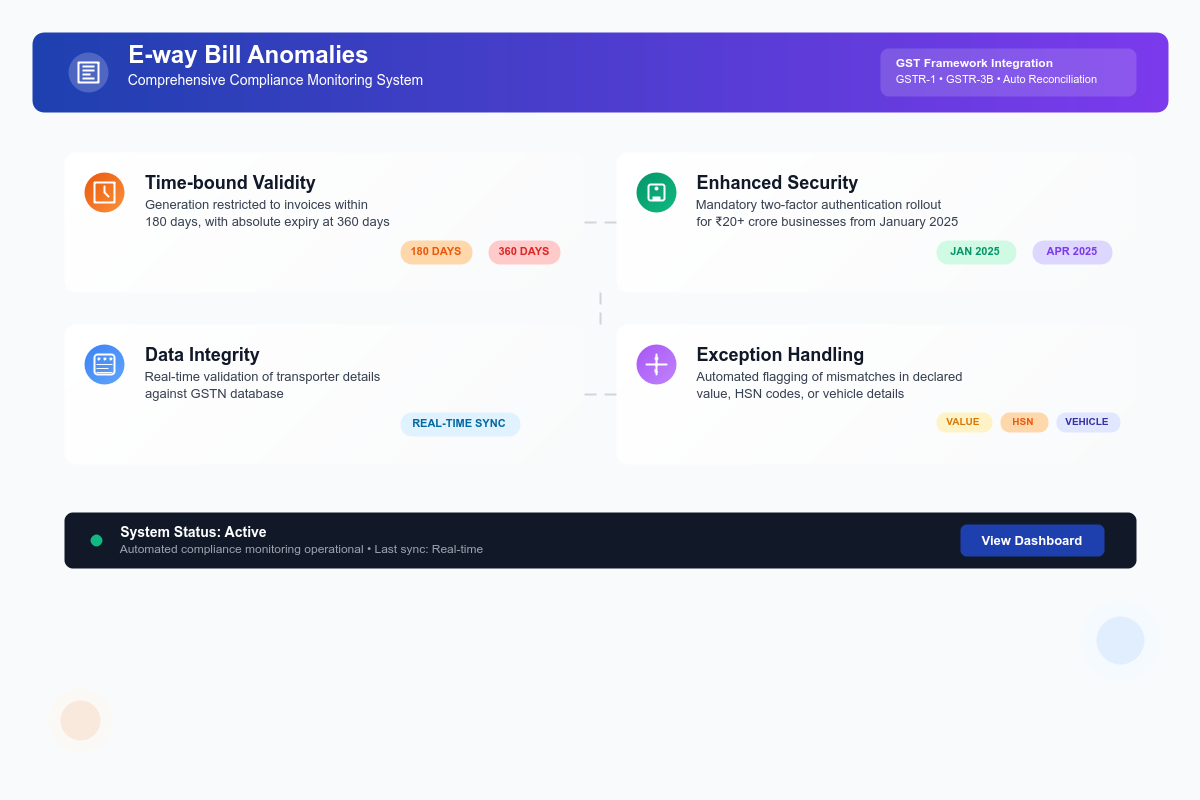Click the green Enhanced Security icon
1200x800 pixels.
click(656, 192)
